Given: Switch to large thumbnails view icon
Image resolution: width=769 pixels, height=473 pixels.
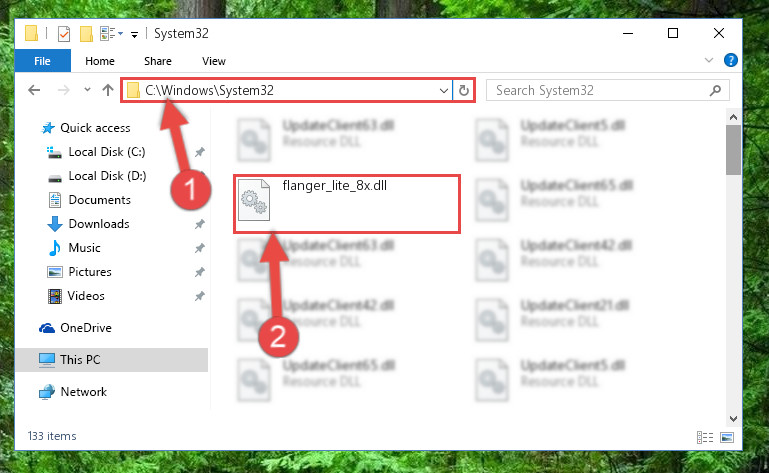Looking at the screenshot, I should pyautogui.click(x=726, y=437).
